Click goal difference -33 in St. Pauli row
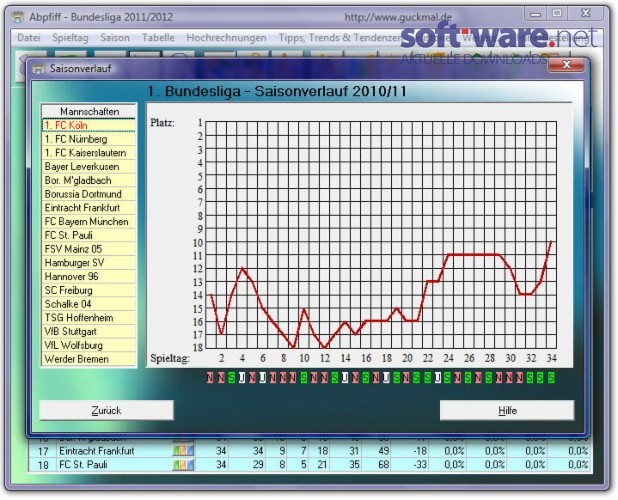618x500 pixels. 420,465
